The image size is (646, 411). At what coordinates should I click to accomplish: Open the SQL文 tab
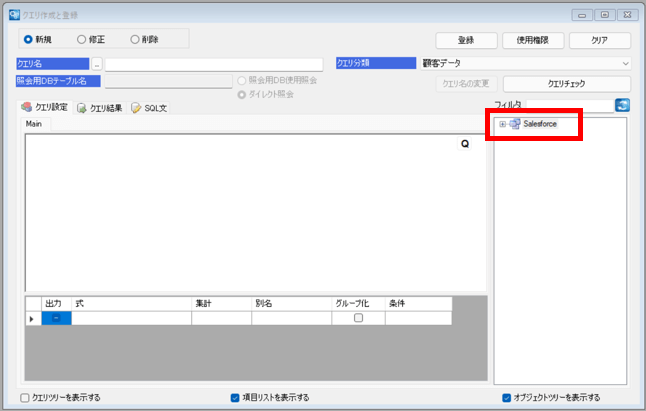coord(149,108)
